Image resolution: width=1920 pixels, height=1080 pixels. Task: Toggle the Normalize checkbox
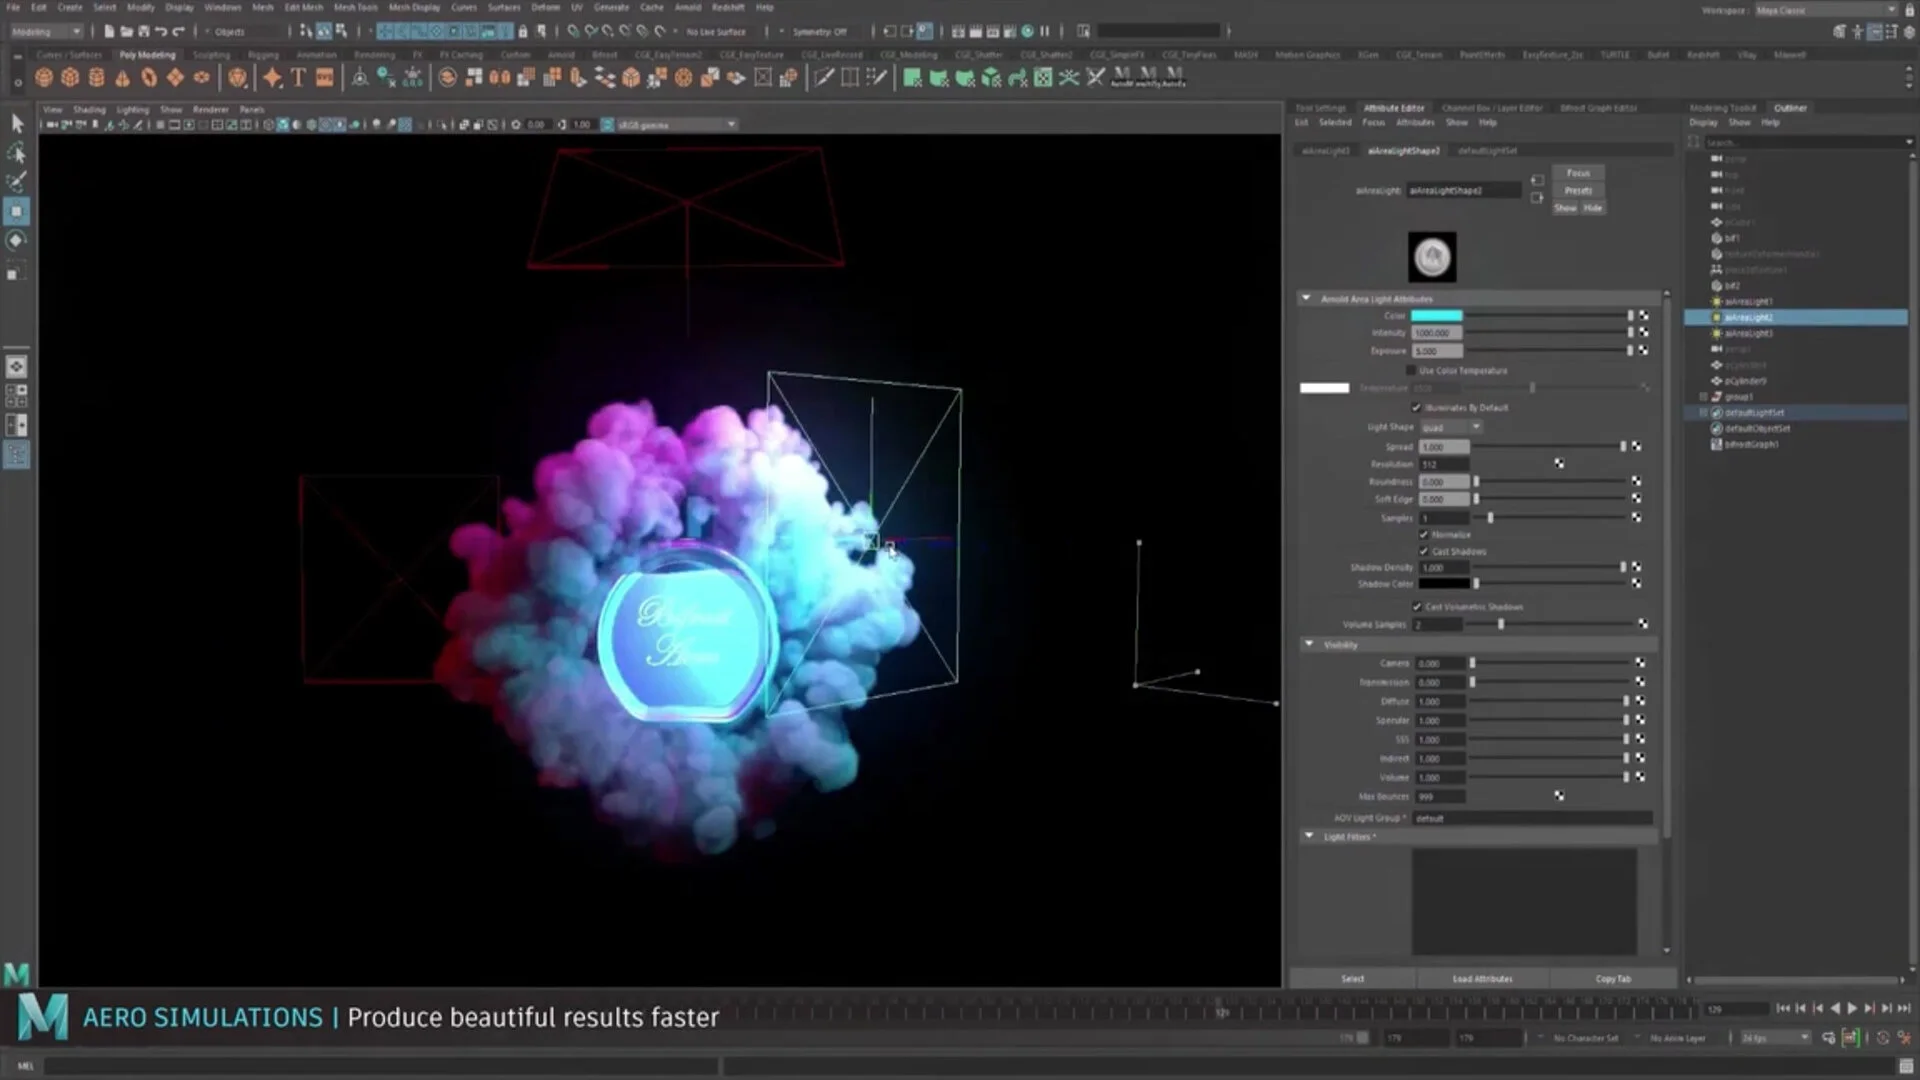[x=1424, y=535]
